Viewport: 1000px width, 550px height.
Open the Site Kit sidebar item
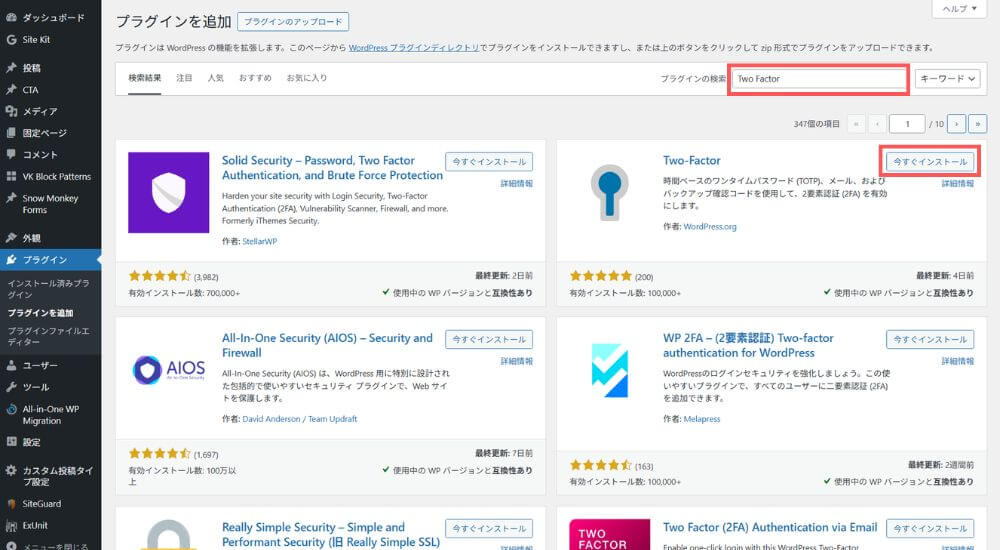tap(36, 40)
